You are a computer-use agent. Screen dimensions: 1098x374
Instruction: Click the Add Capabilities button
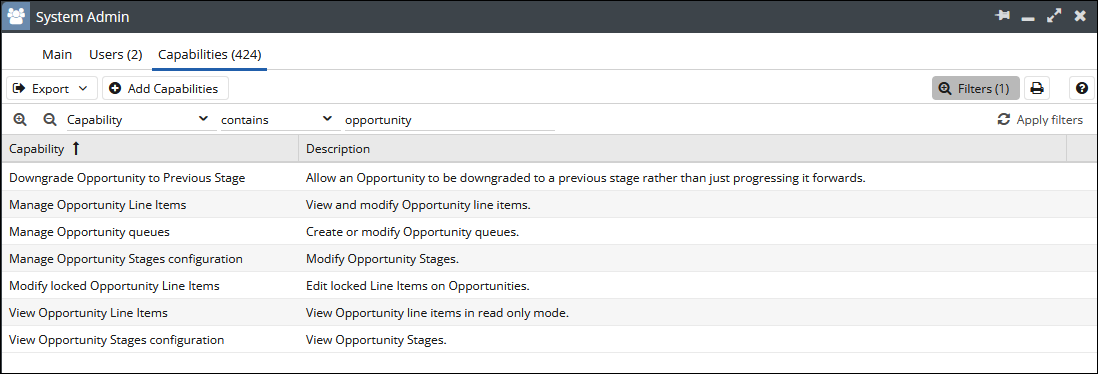click(x=165, y=89)
